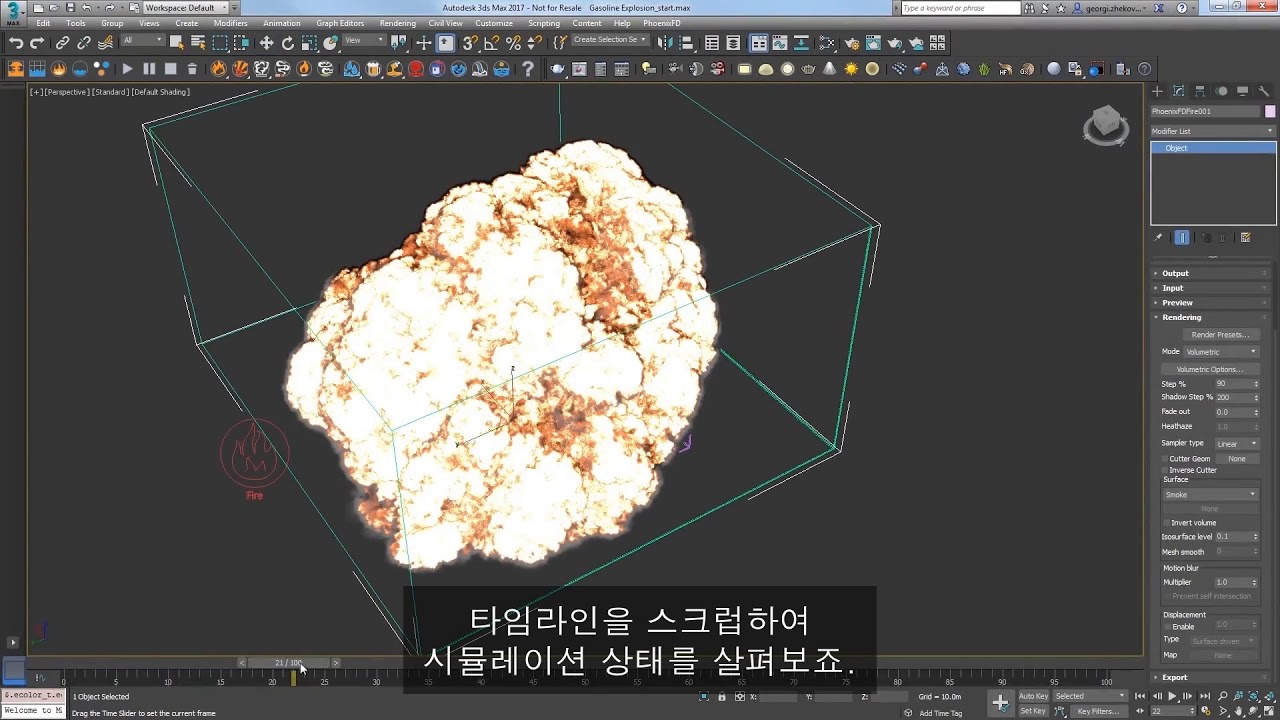Toggle the Auto Key mode
The height and width of the screenshot is (720, 1280).
[x=1033, y=696]
